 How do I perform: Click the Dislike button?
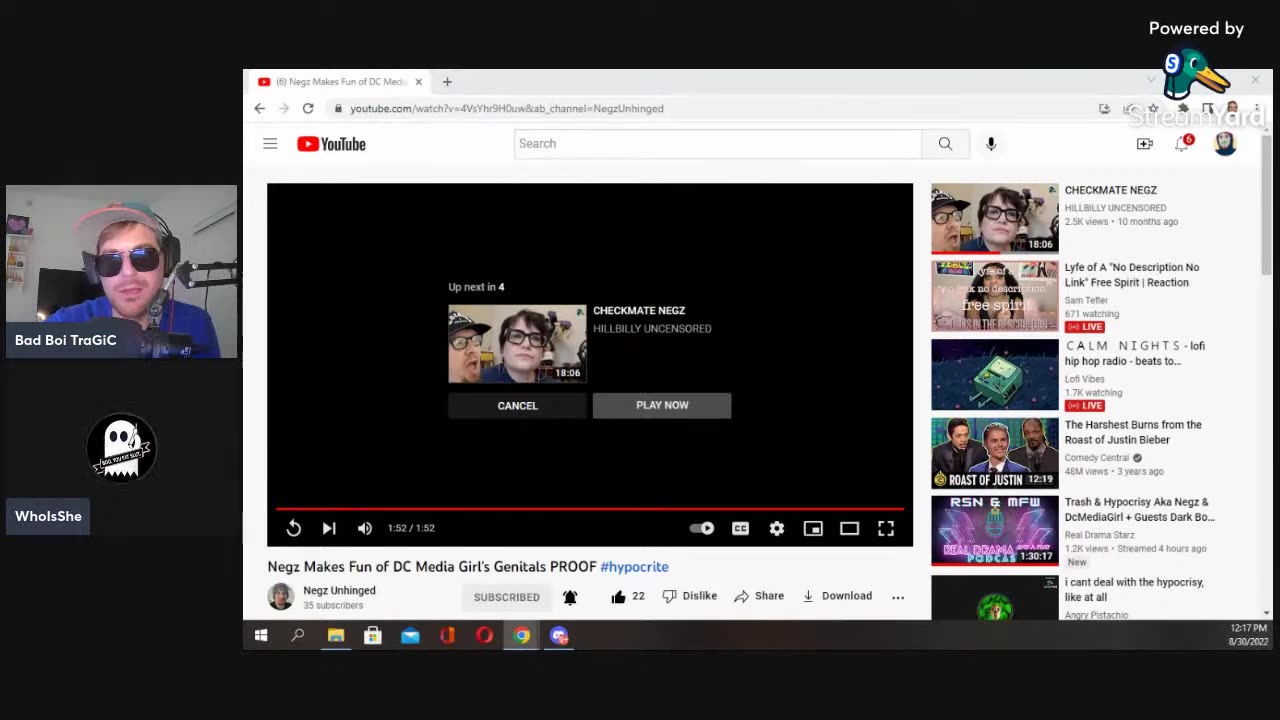click(690, 596)
